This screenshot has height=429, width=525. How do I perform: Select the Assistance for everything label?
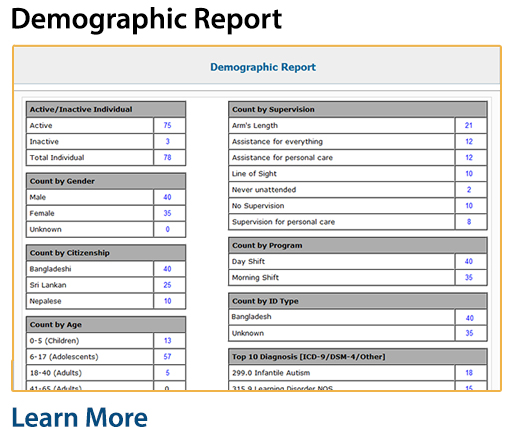(x=277, y=142)
